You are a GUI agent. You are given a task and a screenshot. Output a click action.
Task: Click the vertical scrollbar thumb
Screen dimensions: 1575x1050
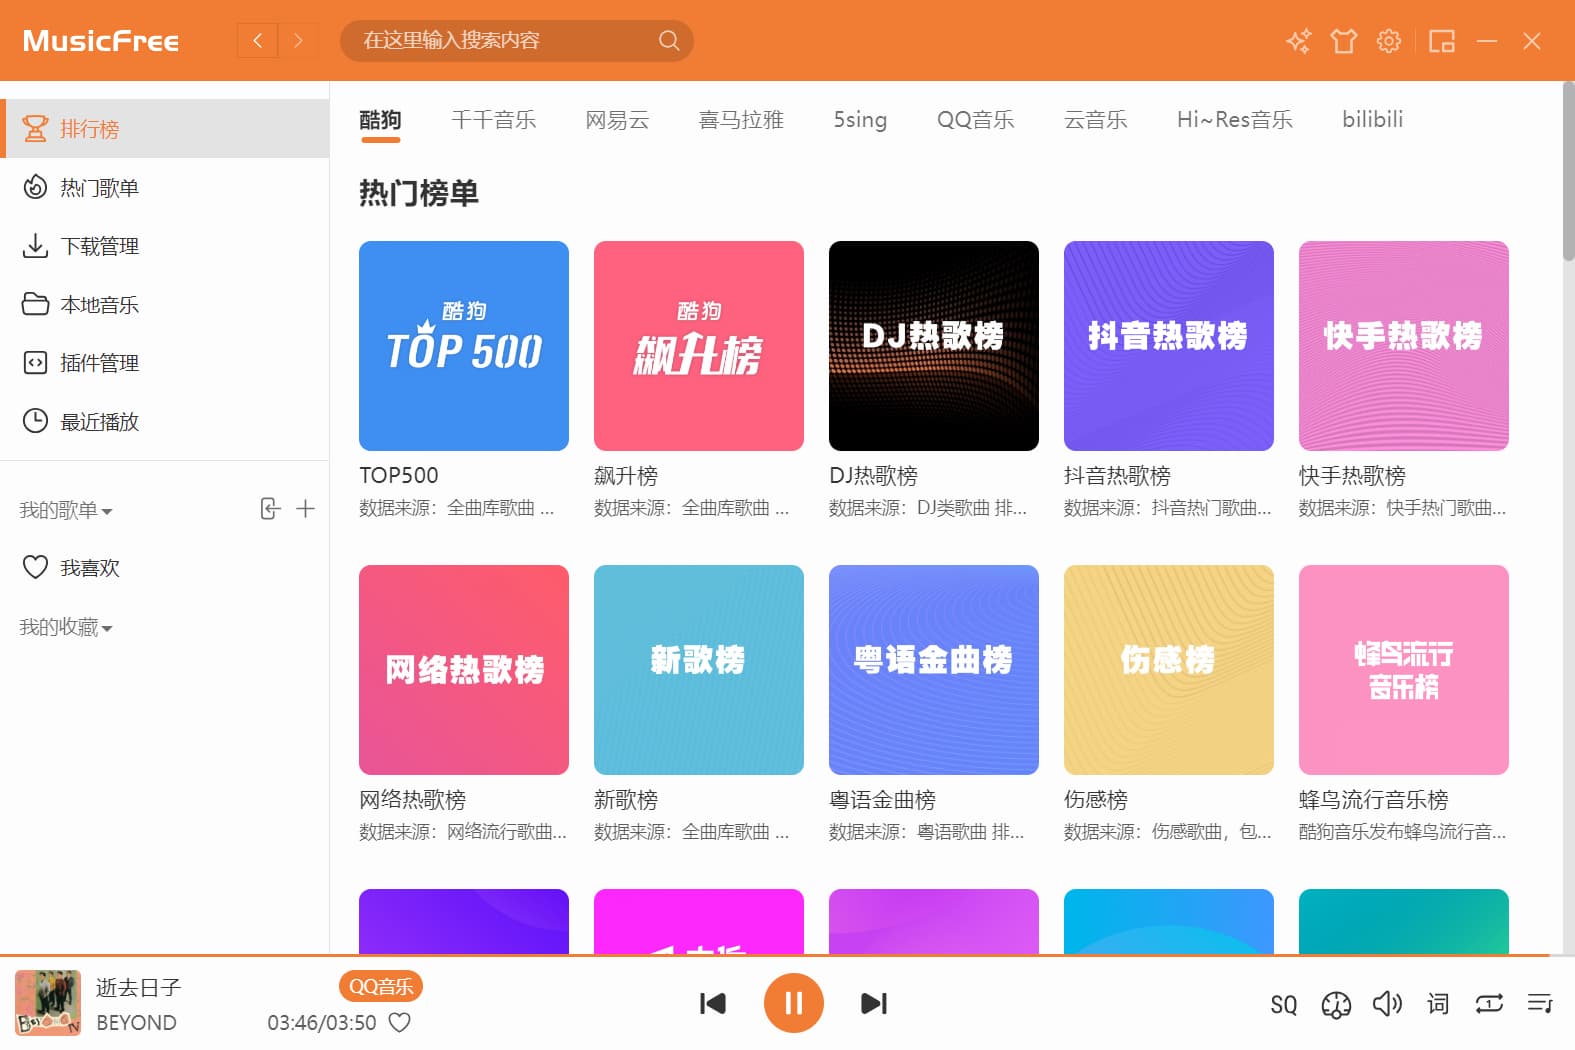click(x=1568, y=170)
